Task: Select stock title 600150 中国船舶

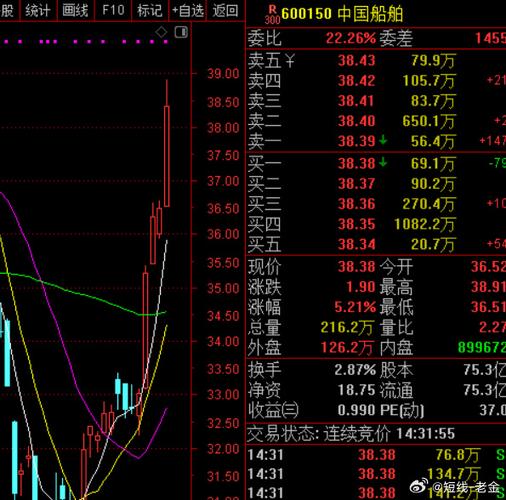Action: tap(342, 14)
